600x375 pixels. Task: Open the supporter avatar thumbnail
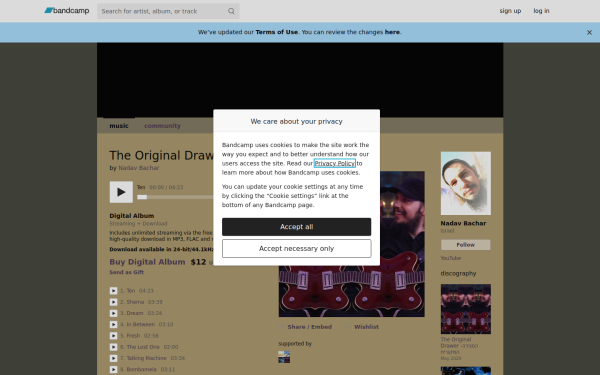pos(284,357)
